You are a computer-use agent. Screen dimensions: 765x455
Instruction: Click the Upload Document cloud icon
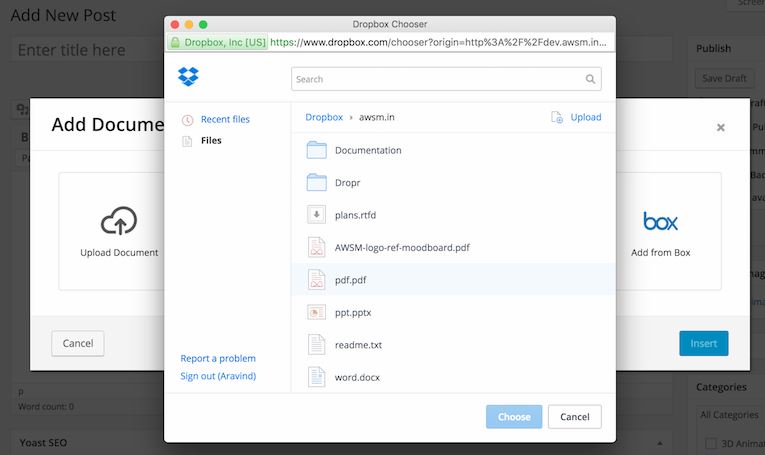point(119,221)
